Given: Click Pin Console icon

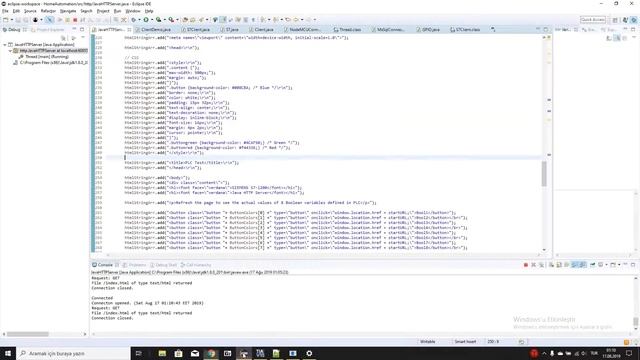Looking at the screenshot, I should [593, 265].
